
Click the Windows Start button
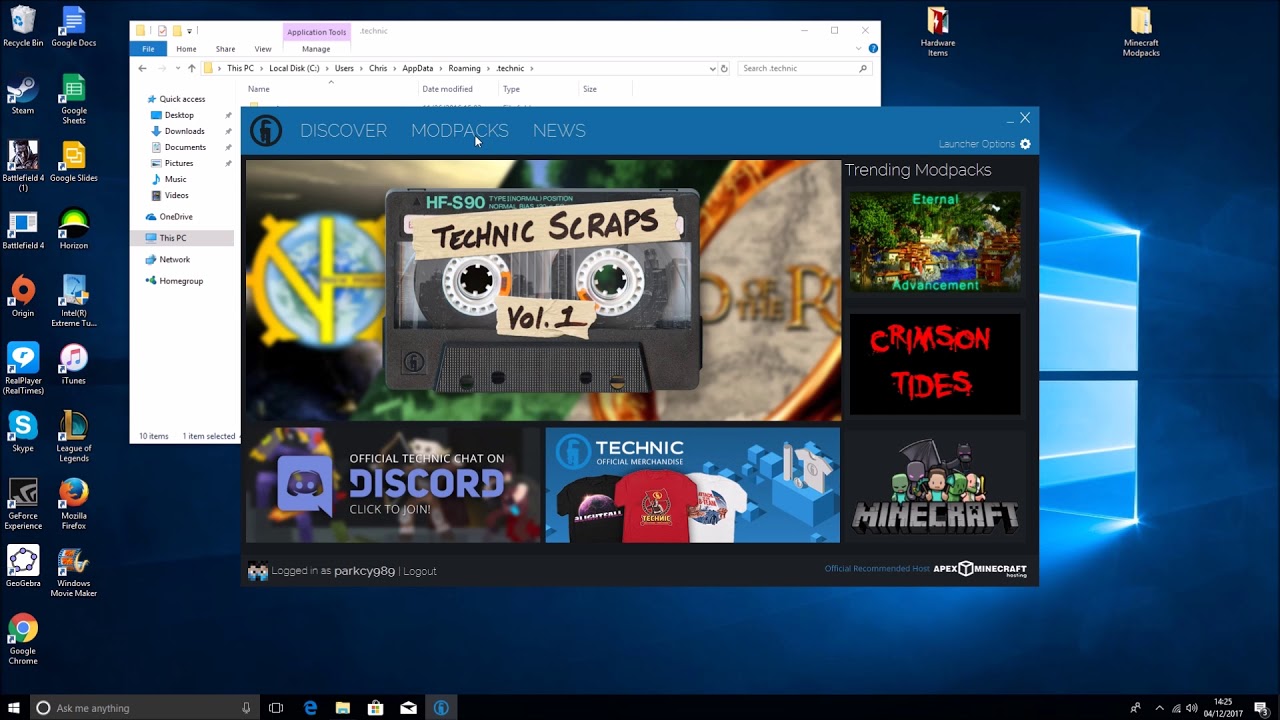coord(14,708)
